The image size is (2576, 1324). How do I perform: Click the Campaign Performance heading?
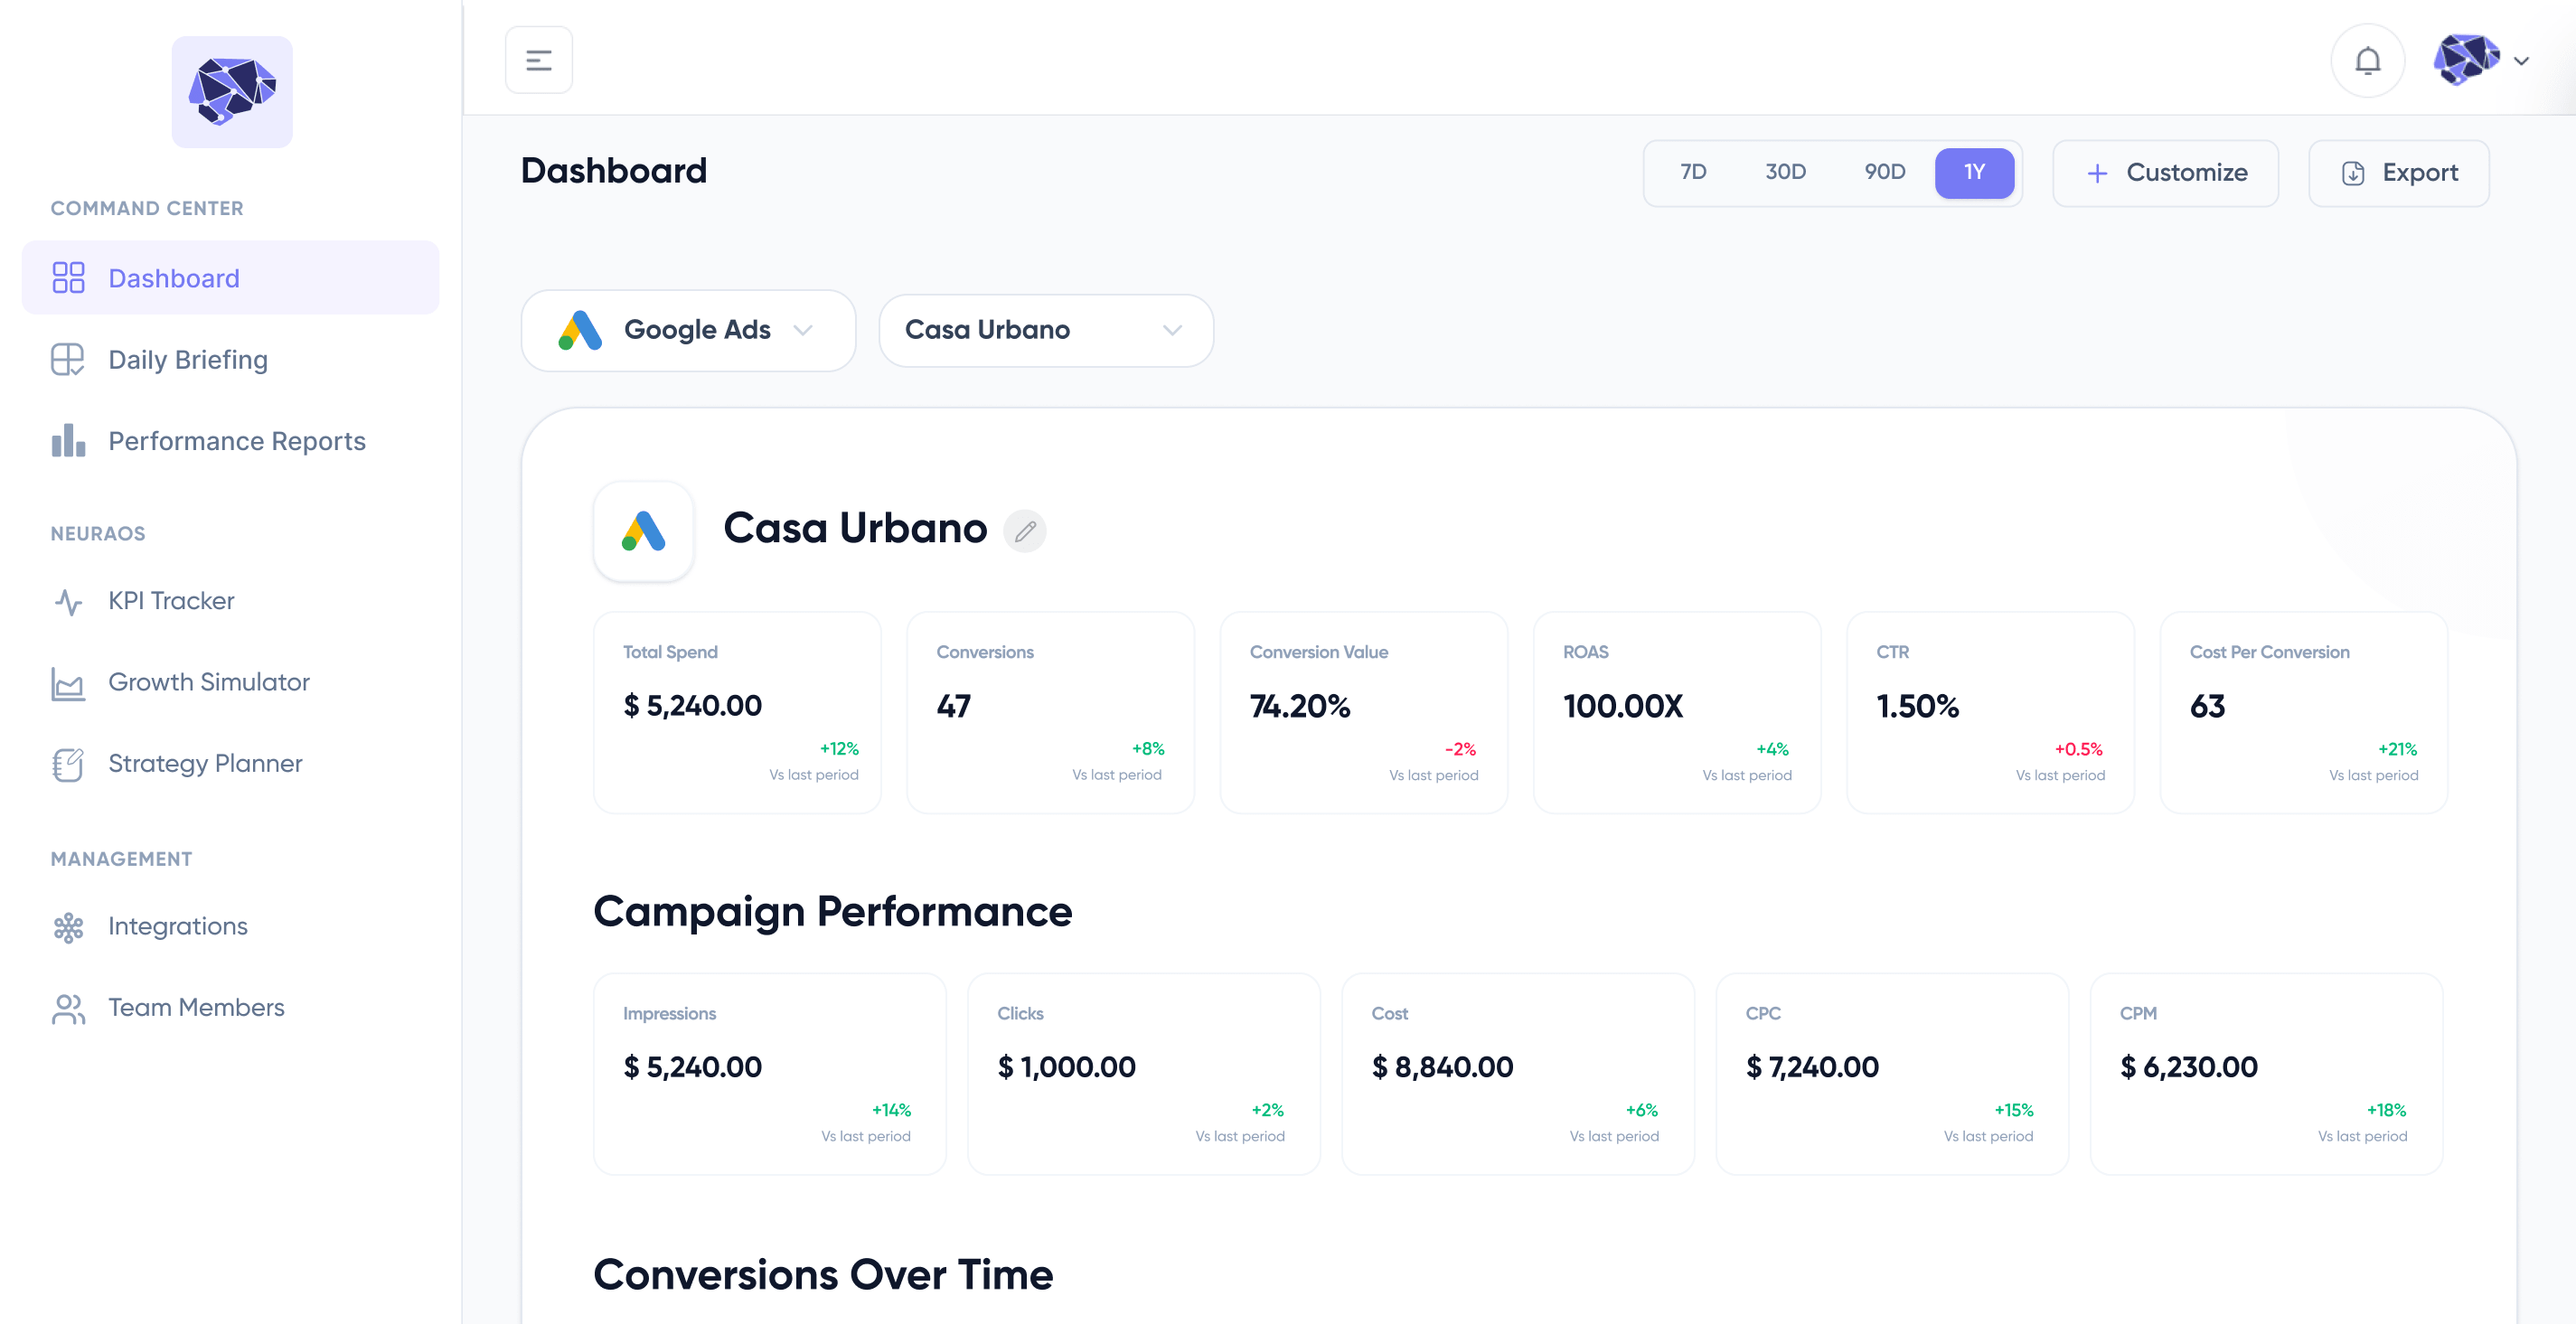833,912
